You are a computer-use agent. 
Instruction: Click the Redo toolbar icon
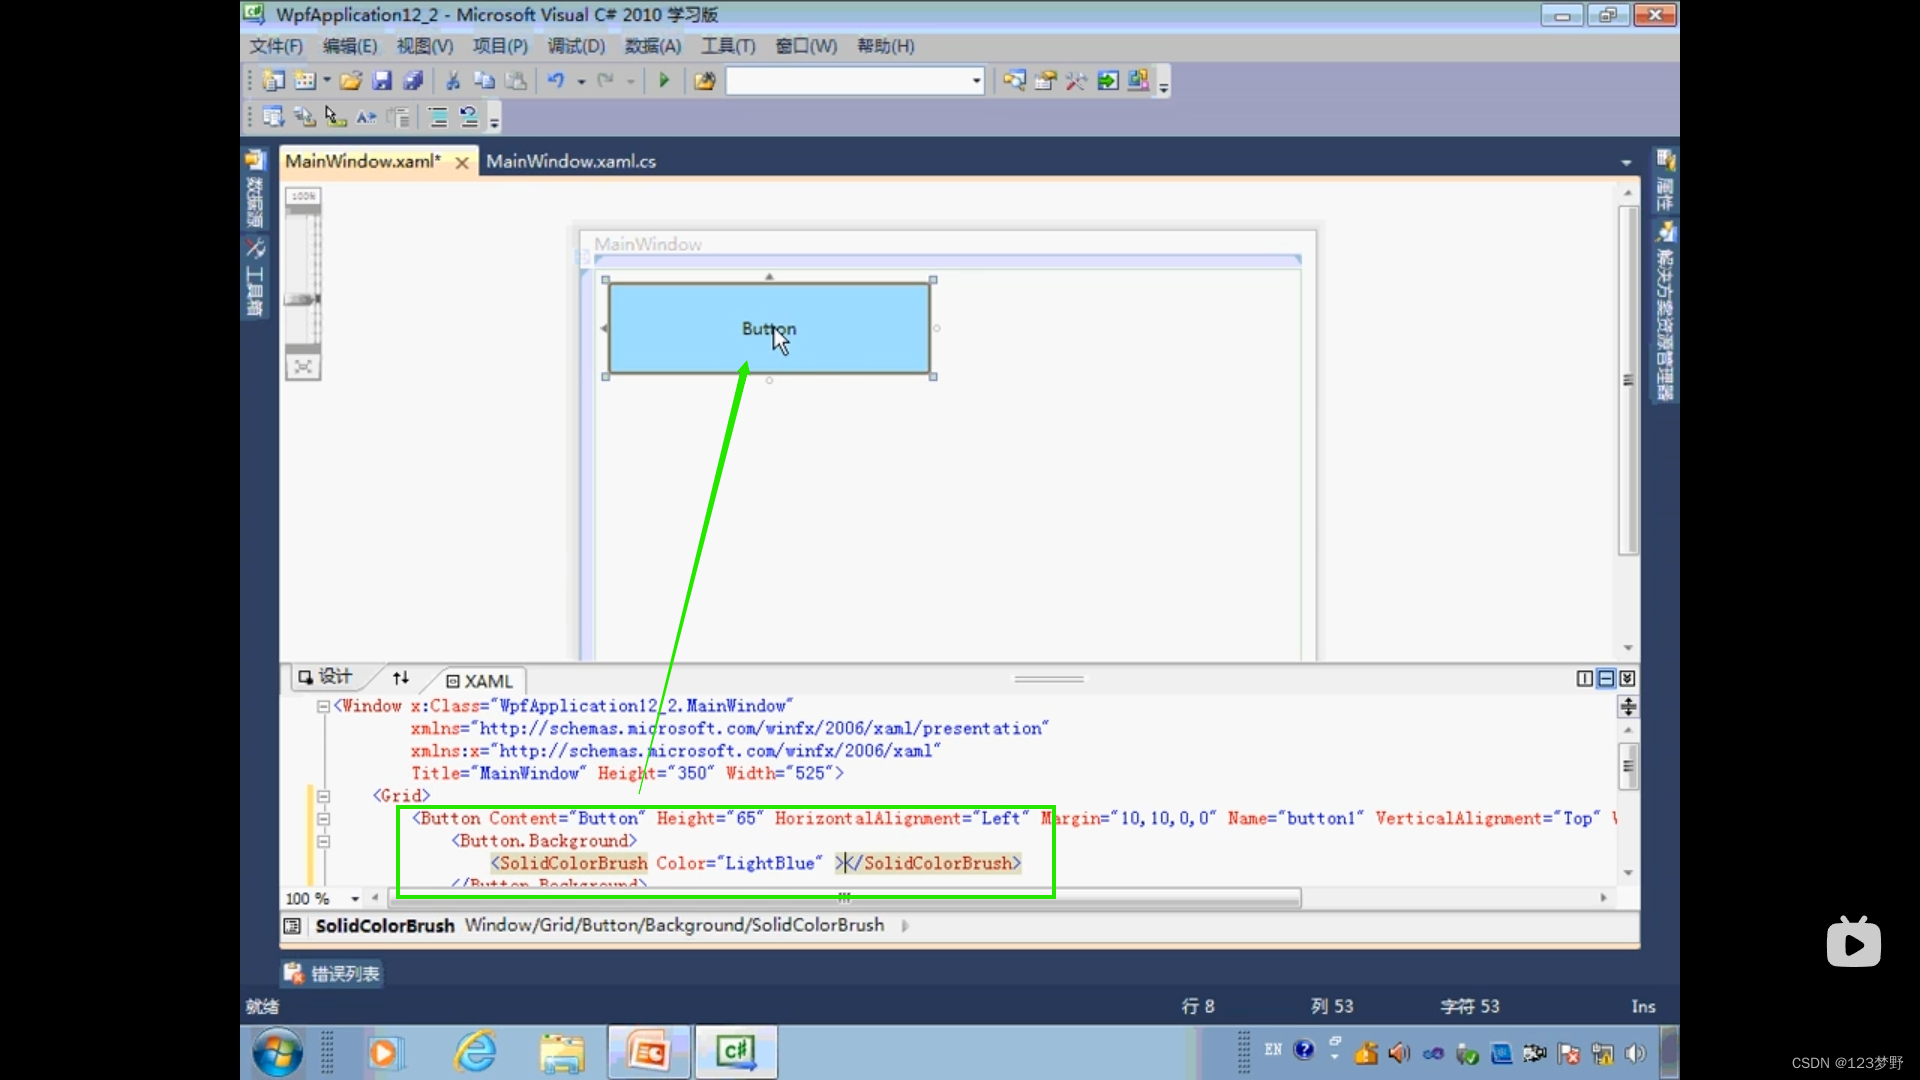coord(605,81)
